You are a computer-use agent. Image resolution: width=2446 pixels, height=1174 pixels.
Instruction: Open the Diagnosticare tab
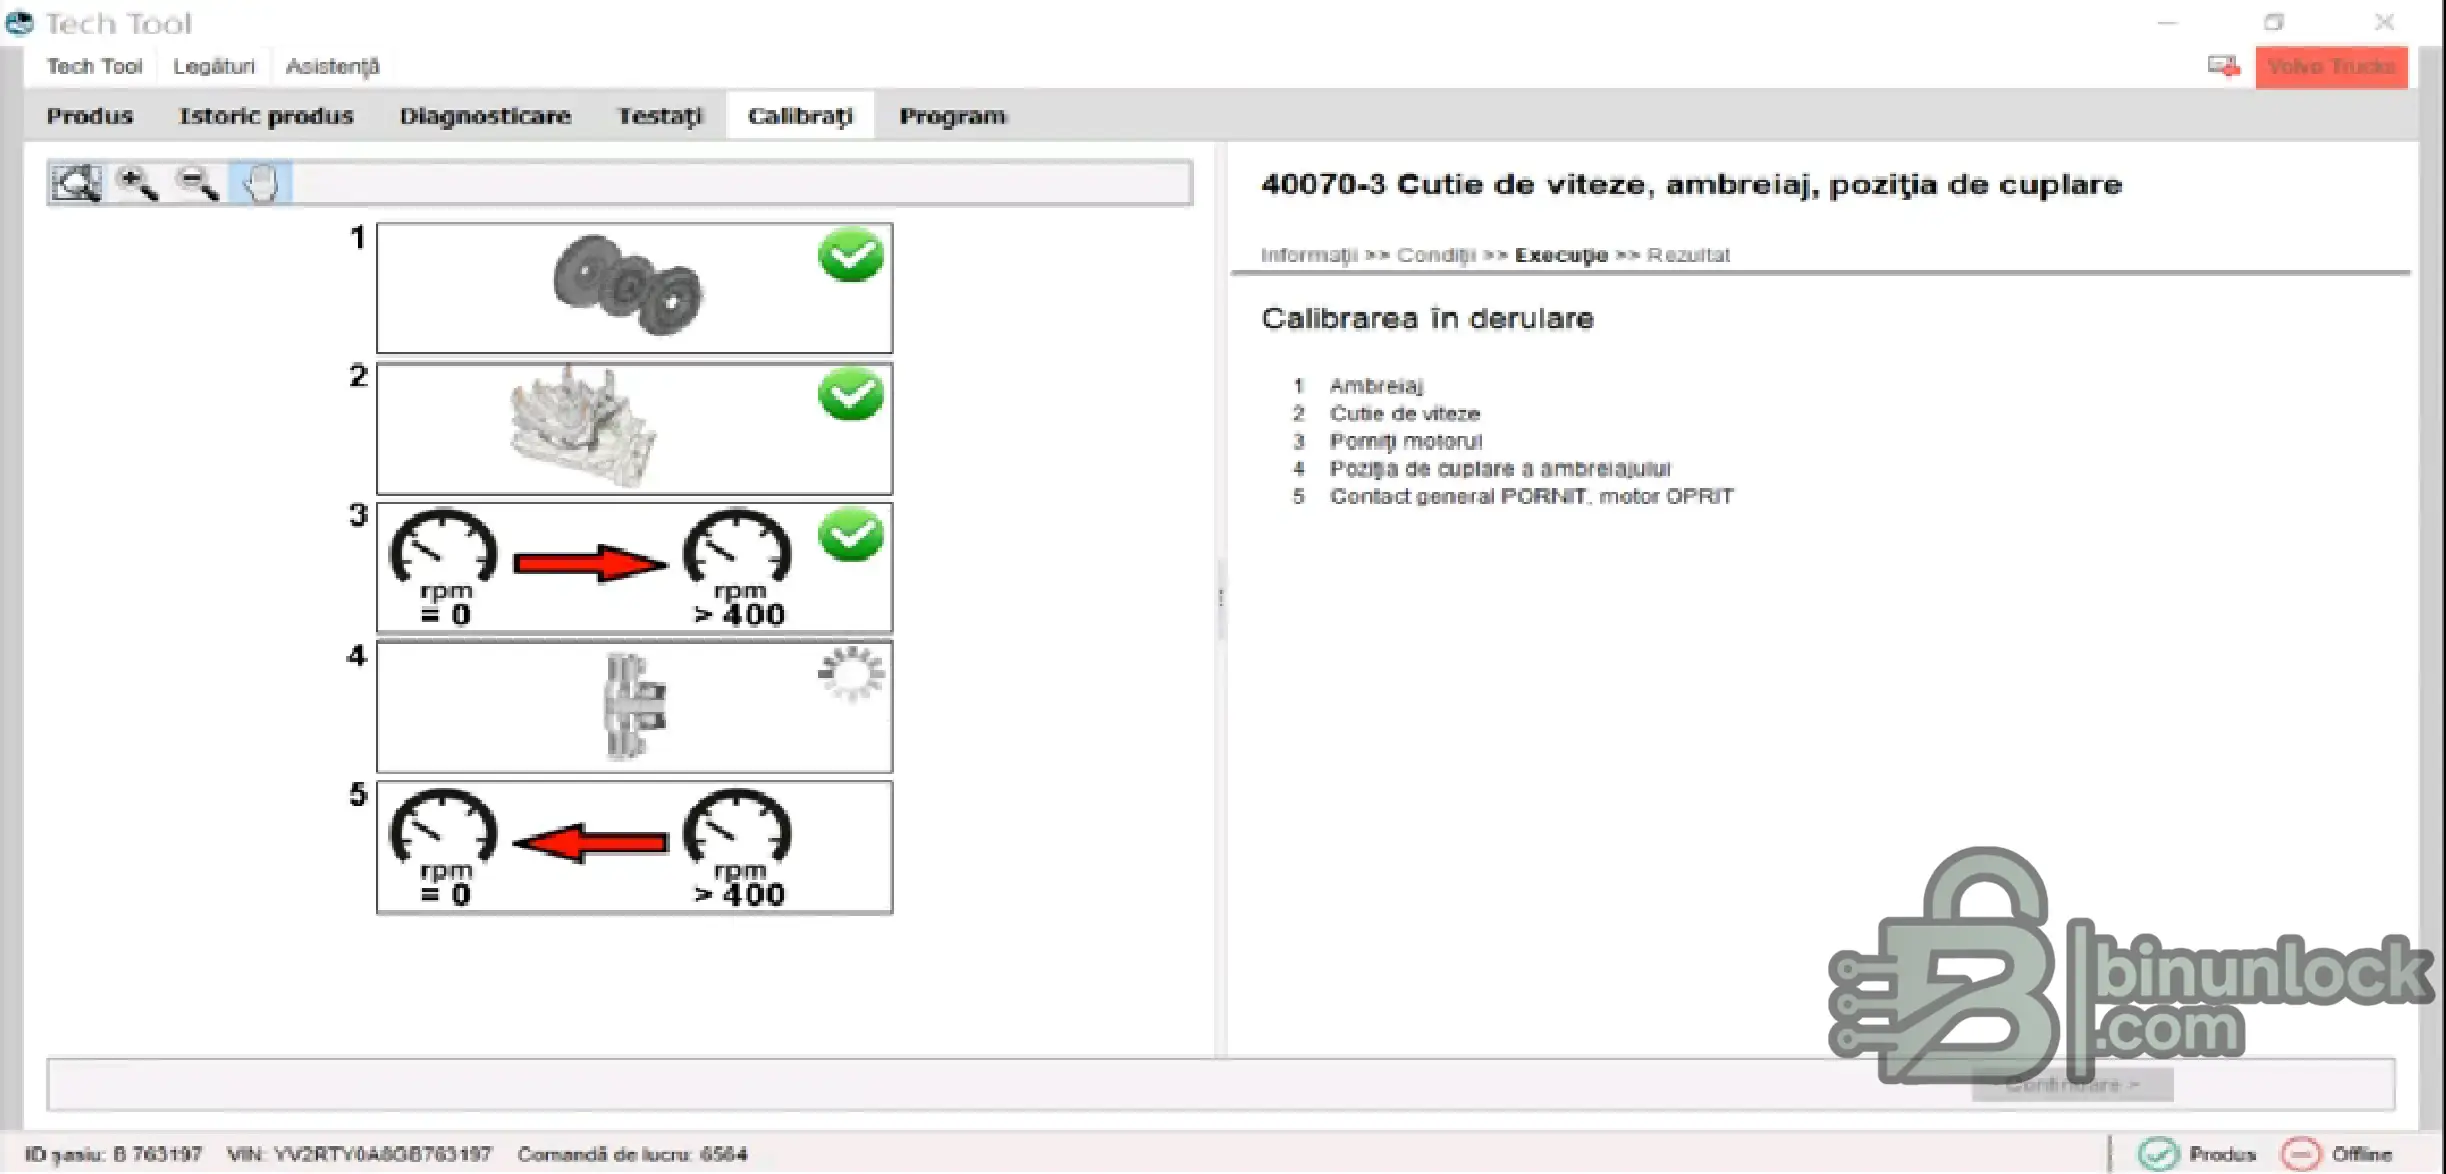point(486,116)
